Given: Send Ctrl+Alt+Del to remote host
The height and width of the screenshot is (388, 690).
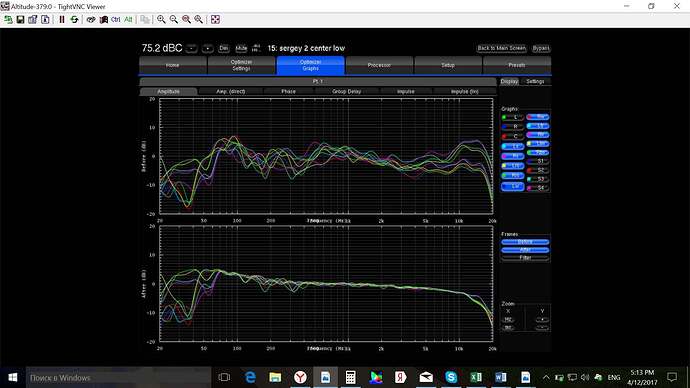Looking at the screenshot, I should [x=91, y=19].
